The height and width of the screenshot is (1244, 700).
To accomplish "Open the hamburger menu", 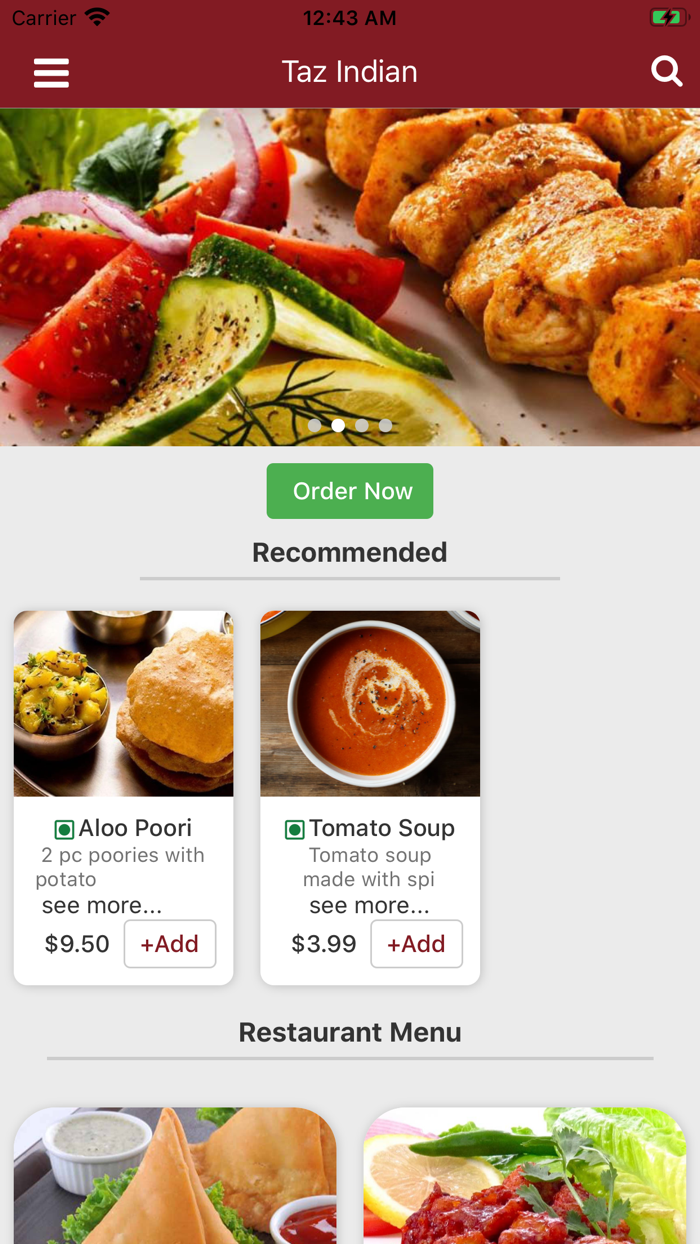I will pyautogui.click(x=51, y=73).
